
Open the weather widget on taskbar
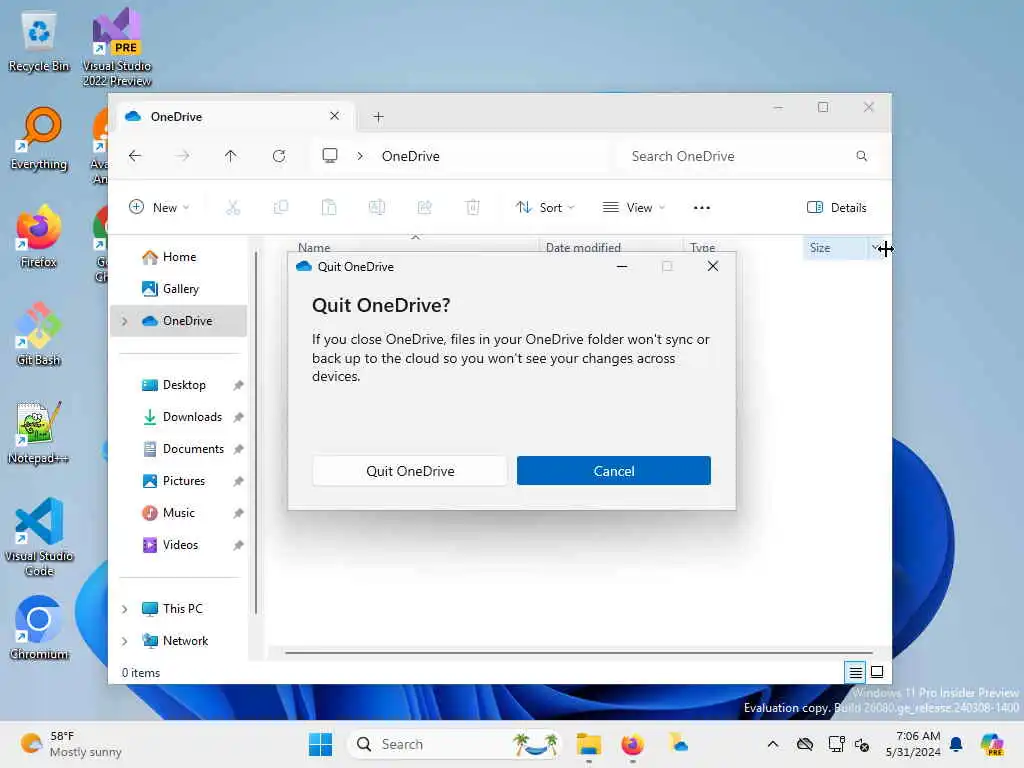tap(72, 744)
